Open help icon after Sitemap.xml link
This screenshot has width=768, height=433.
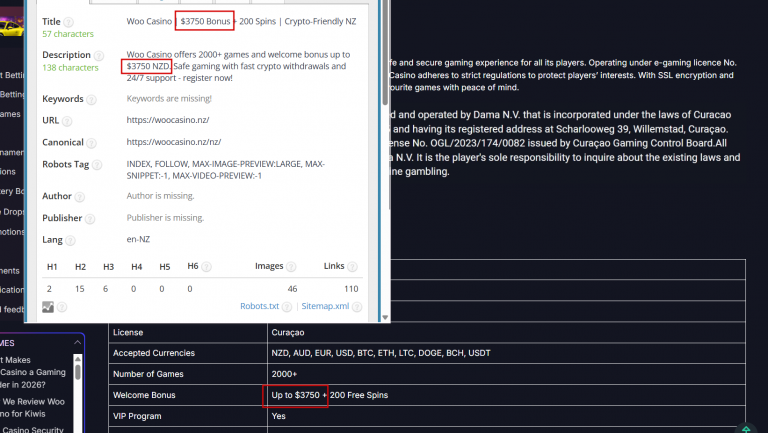click(357, 307)
